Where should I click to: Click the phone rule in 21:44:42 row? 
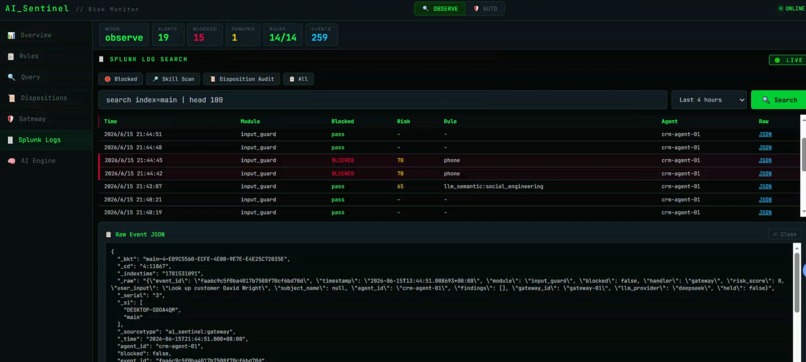[x=452, y=174]
